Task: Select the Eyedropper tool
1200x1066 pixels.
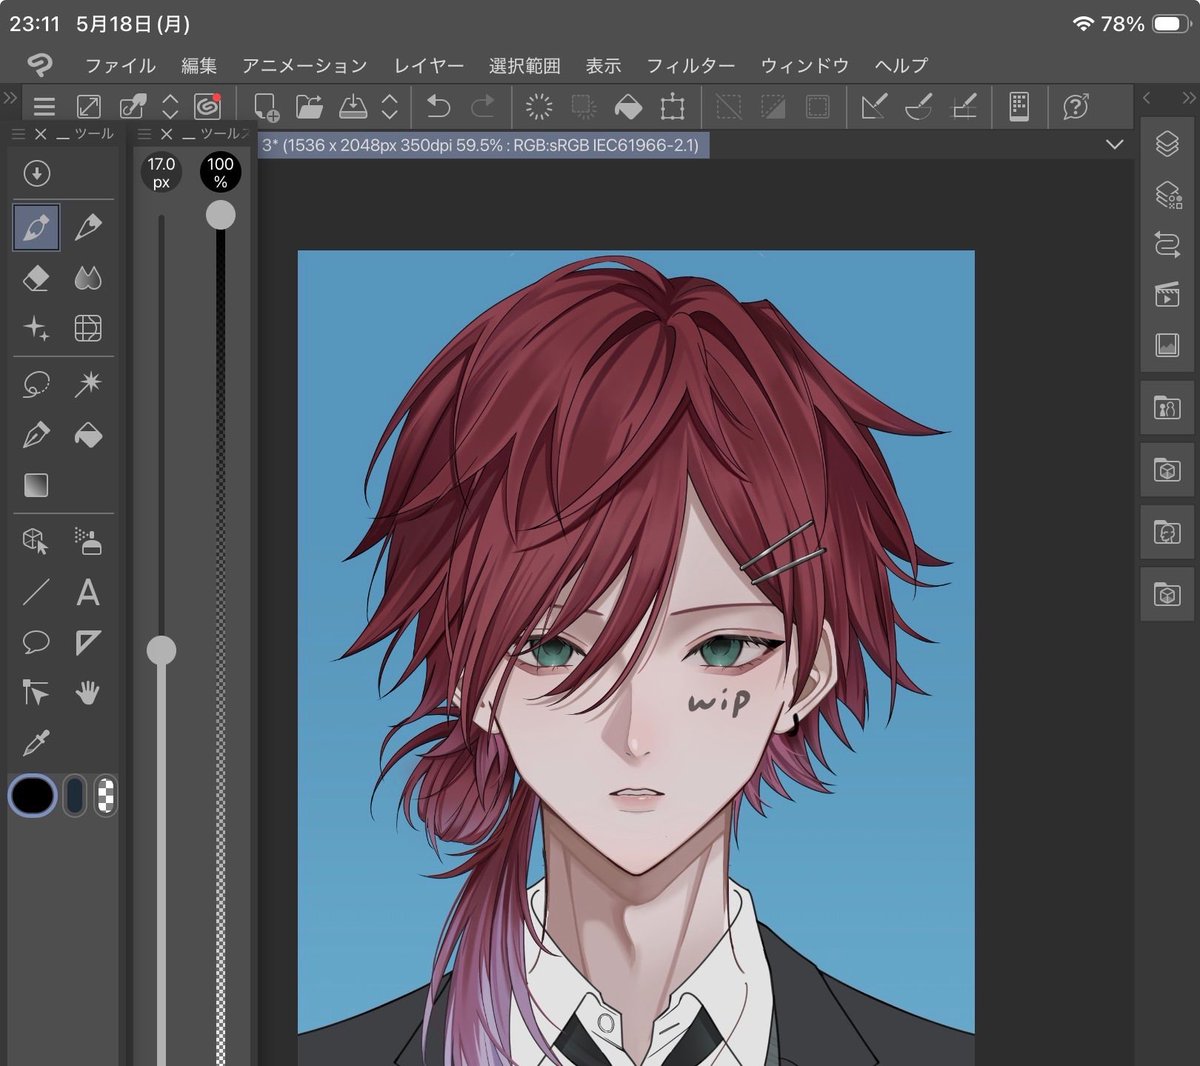Action: click(36, 743)
